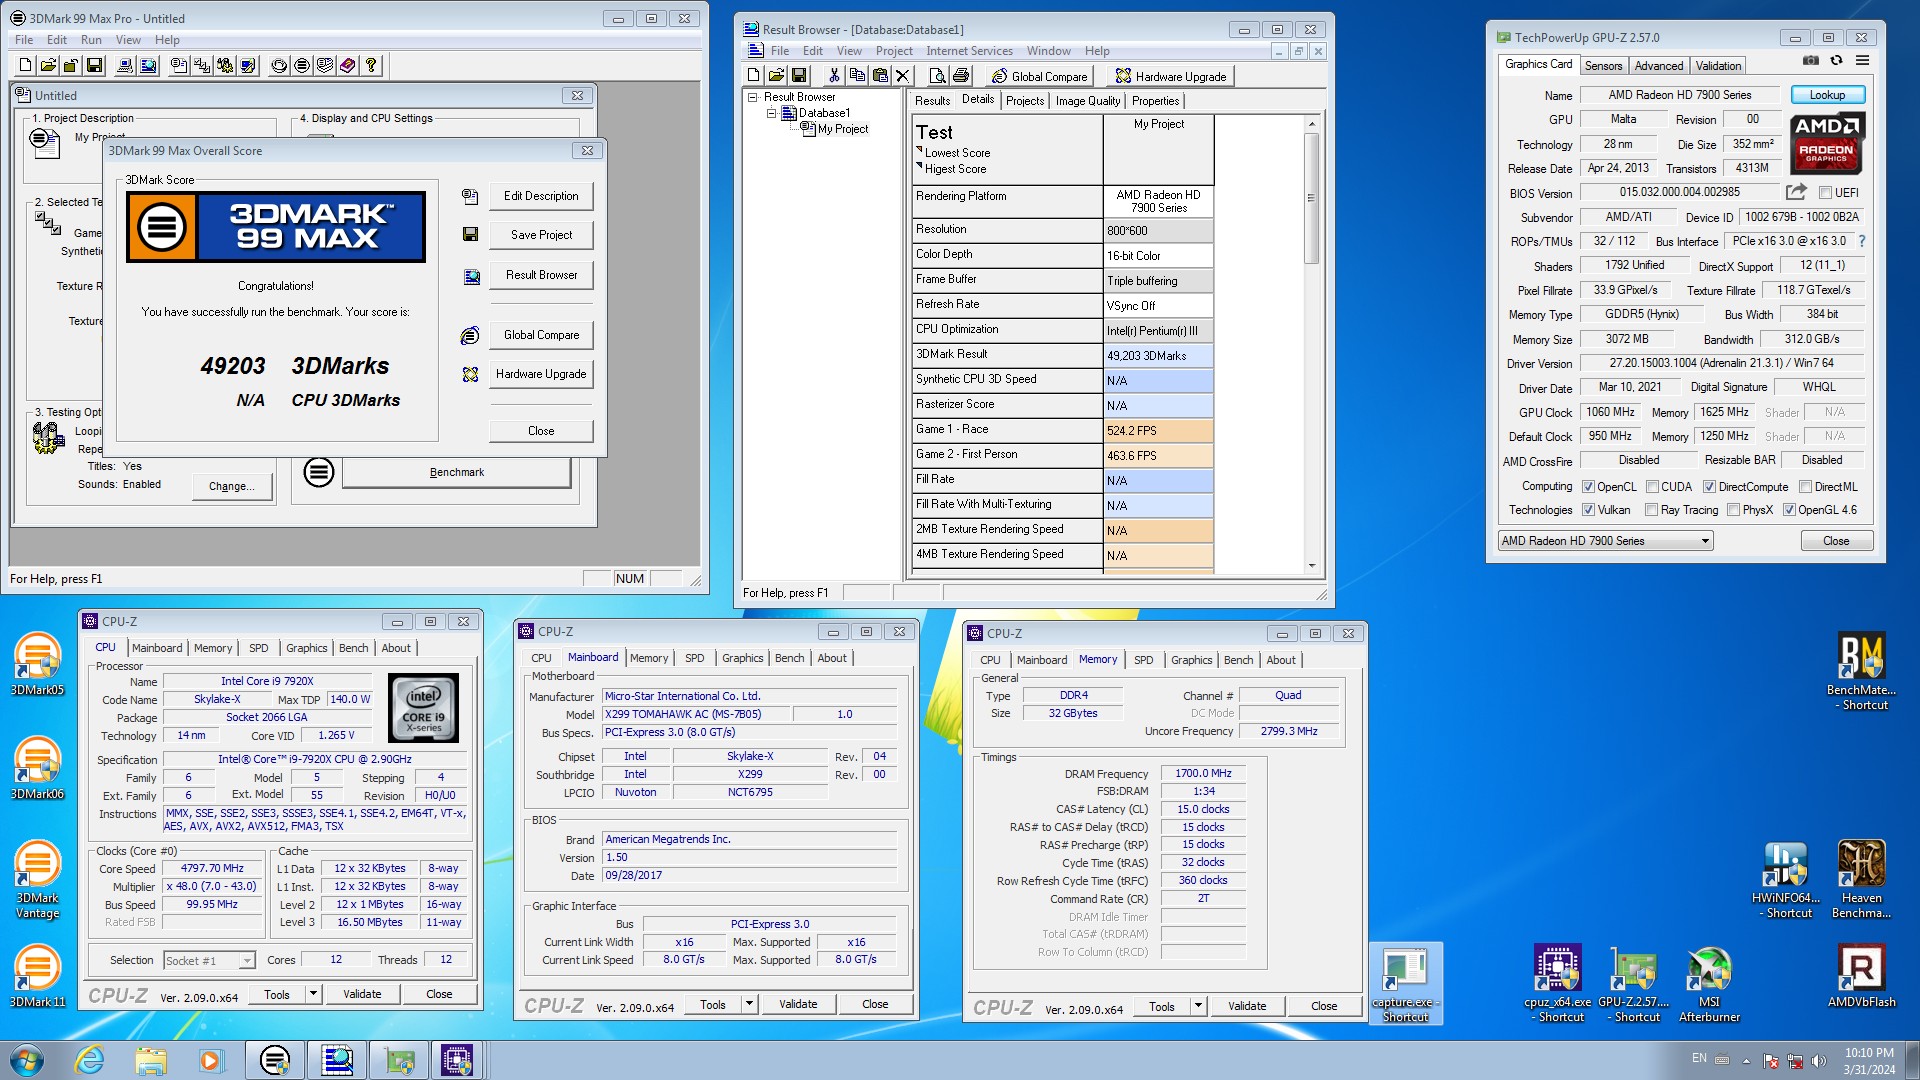Open the MSI Afterburner desktop shortcut
1920x1080 pixels.
point(1709,985)
